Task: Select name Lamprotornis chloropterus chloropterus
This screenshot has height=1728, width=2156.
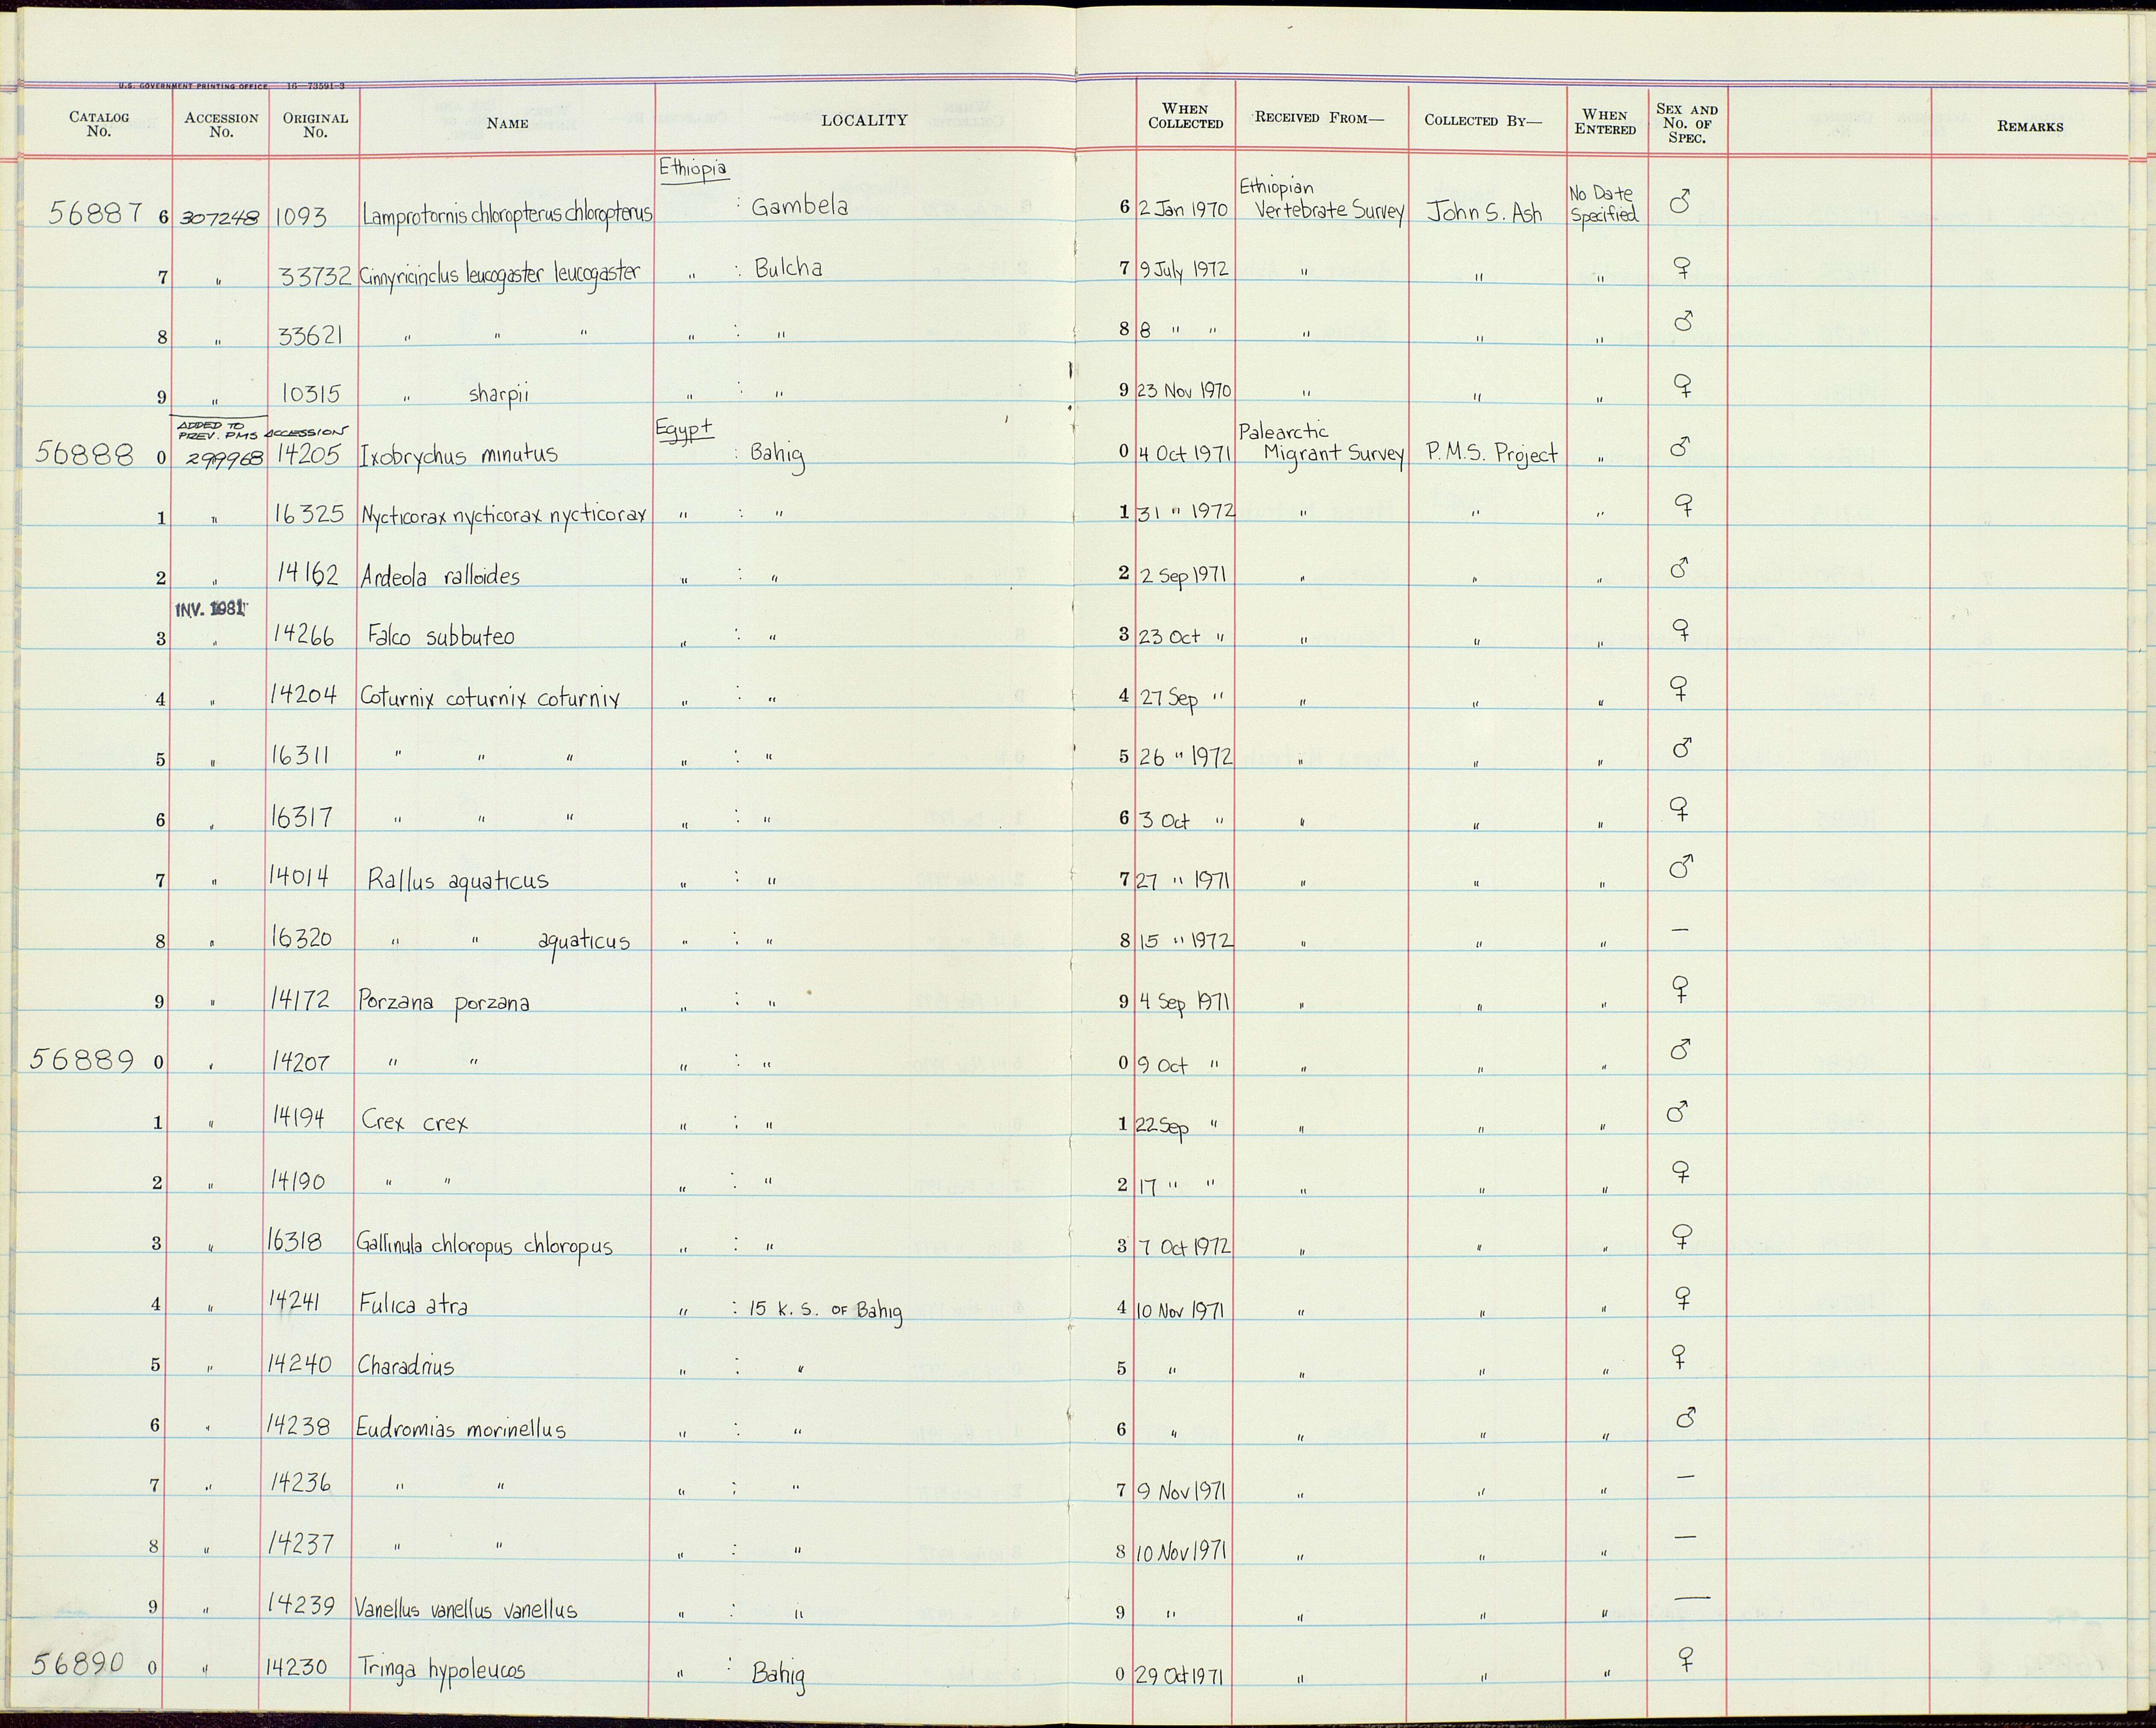Action: [x=508, y=215]
